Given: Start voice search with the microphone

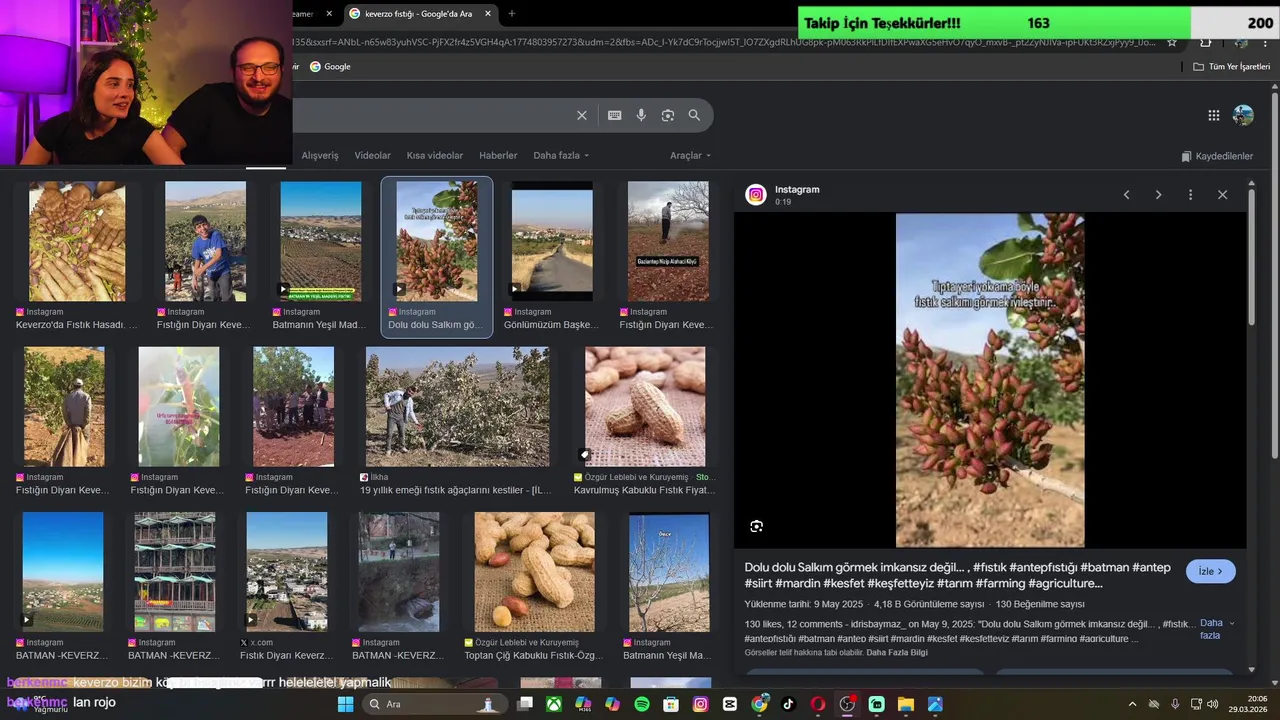Looking at the screenshot, I should point(641,115).
